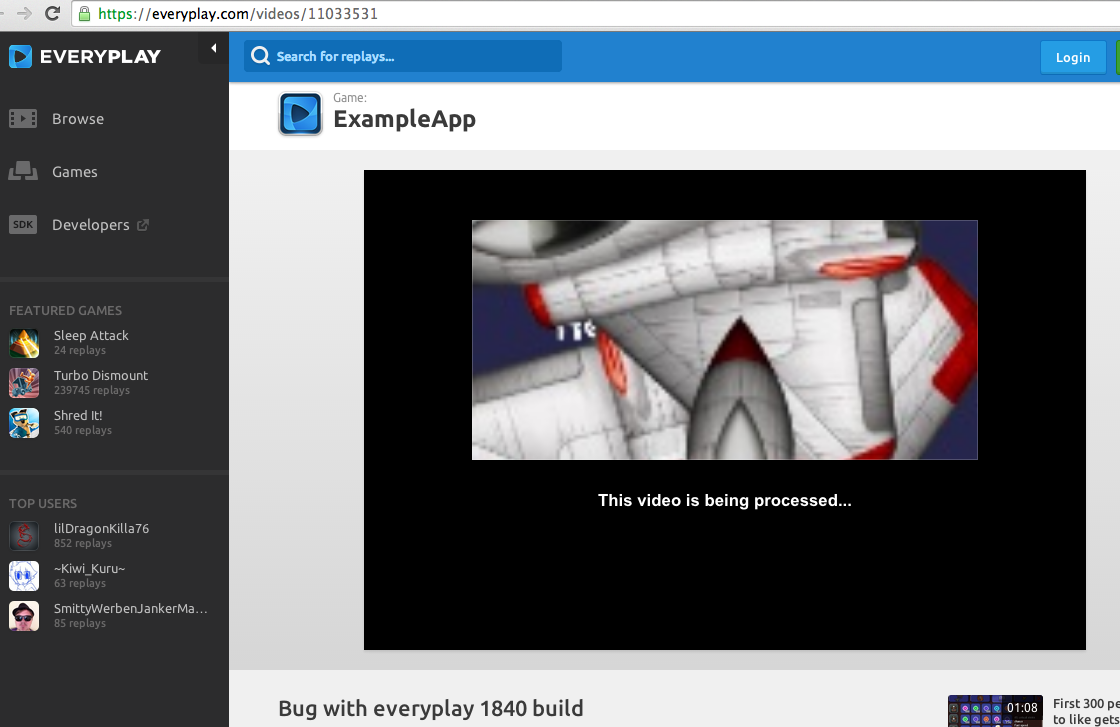Click the ExampleApp game icon
1120x727 pixels.
point(300,114)
